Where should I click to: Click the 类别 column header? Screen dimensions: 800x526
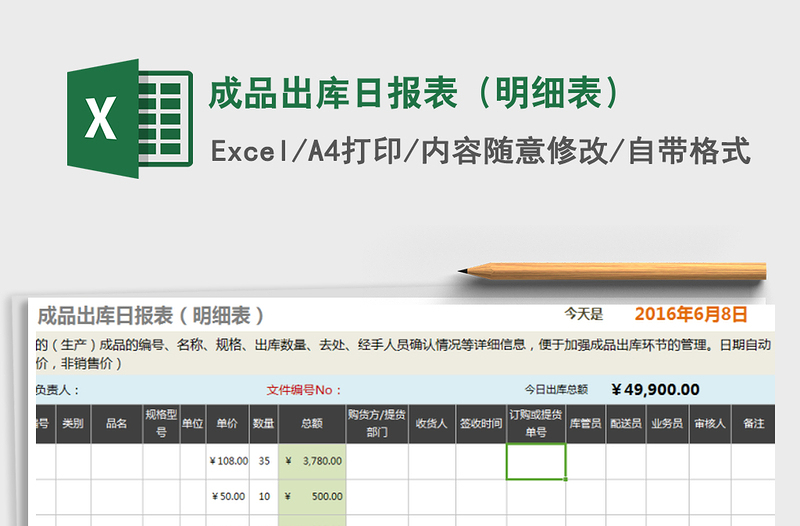73,423
